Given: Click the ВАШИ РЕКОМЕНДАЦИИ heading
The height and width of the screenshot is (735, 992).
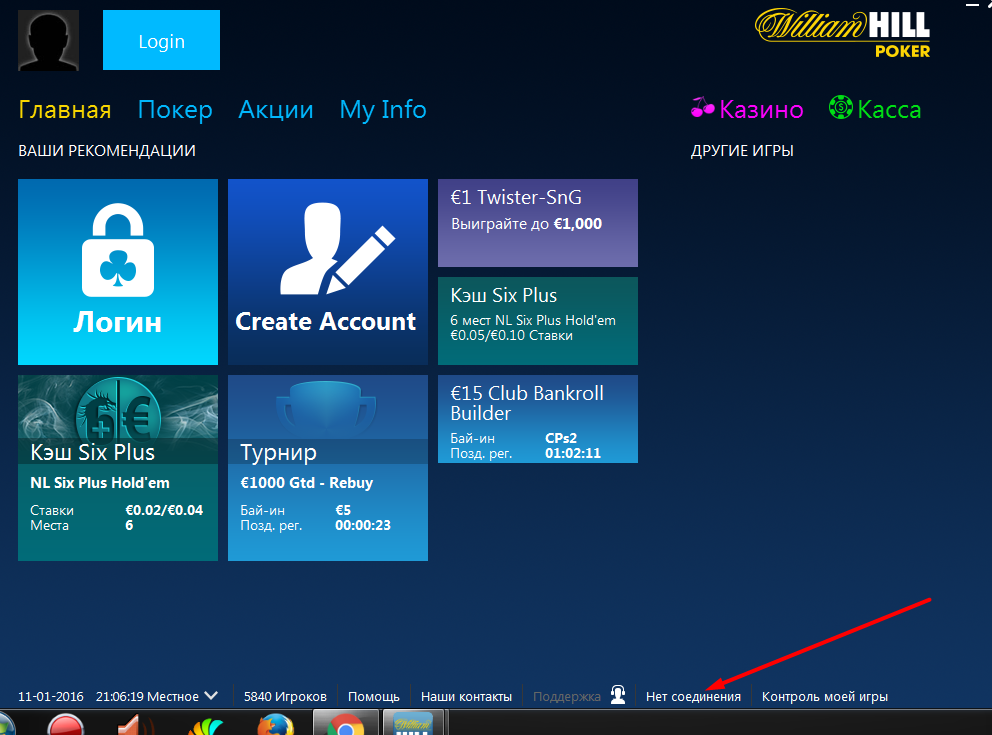Looking at the screenshot, I should click(x=107, y=151).
